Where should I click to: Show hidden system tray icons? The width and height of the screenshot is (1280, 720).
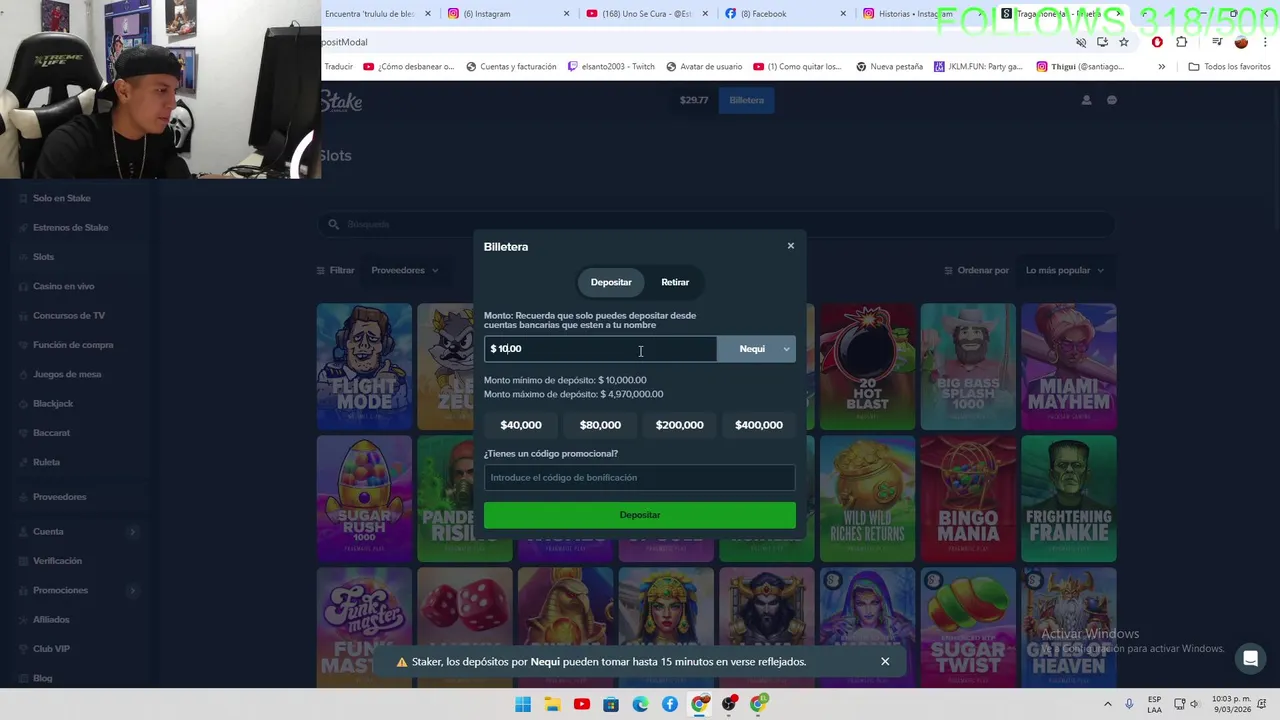point(1107,704)
